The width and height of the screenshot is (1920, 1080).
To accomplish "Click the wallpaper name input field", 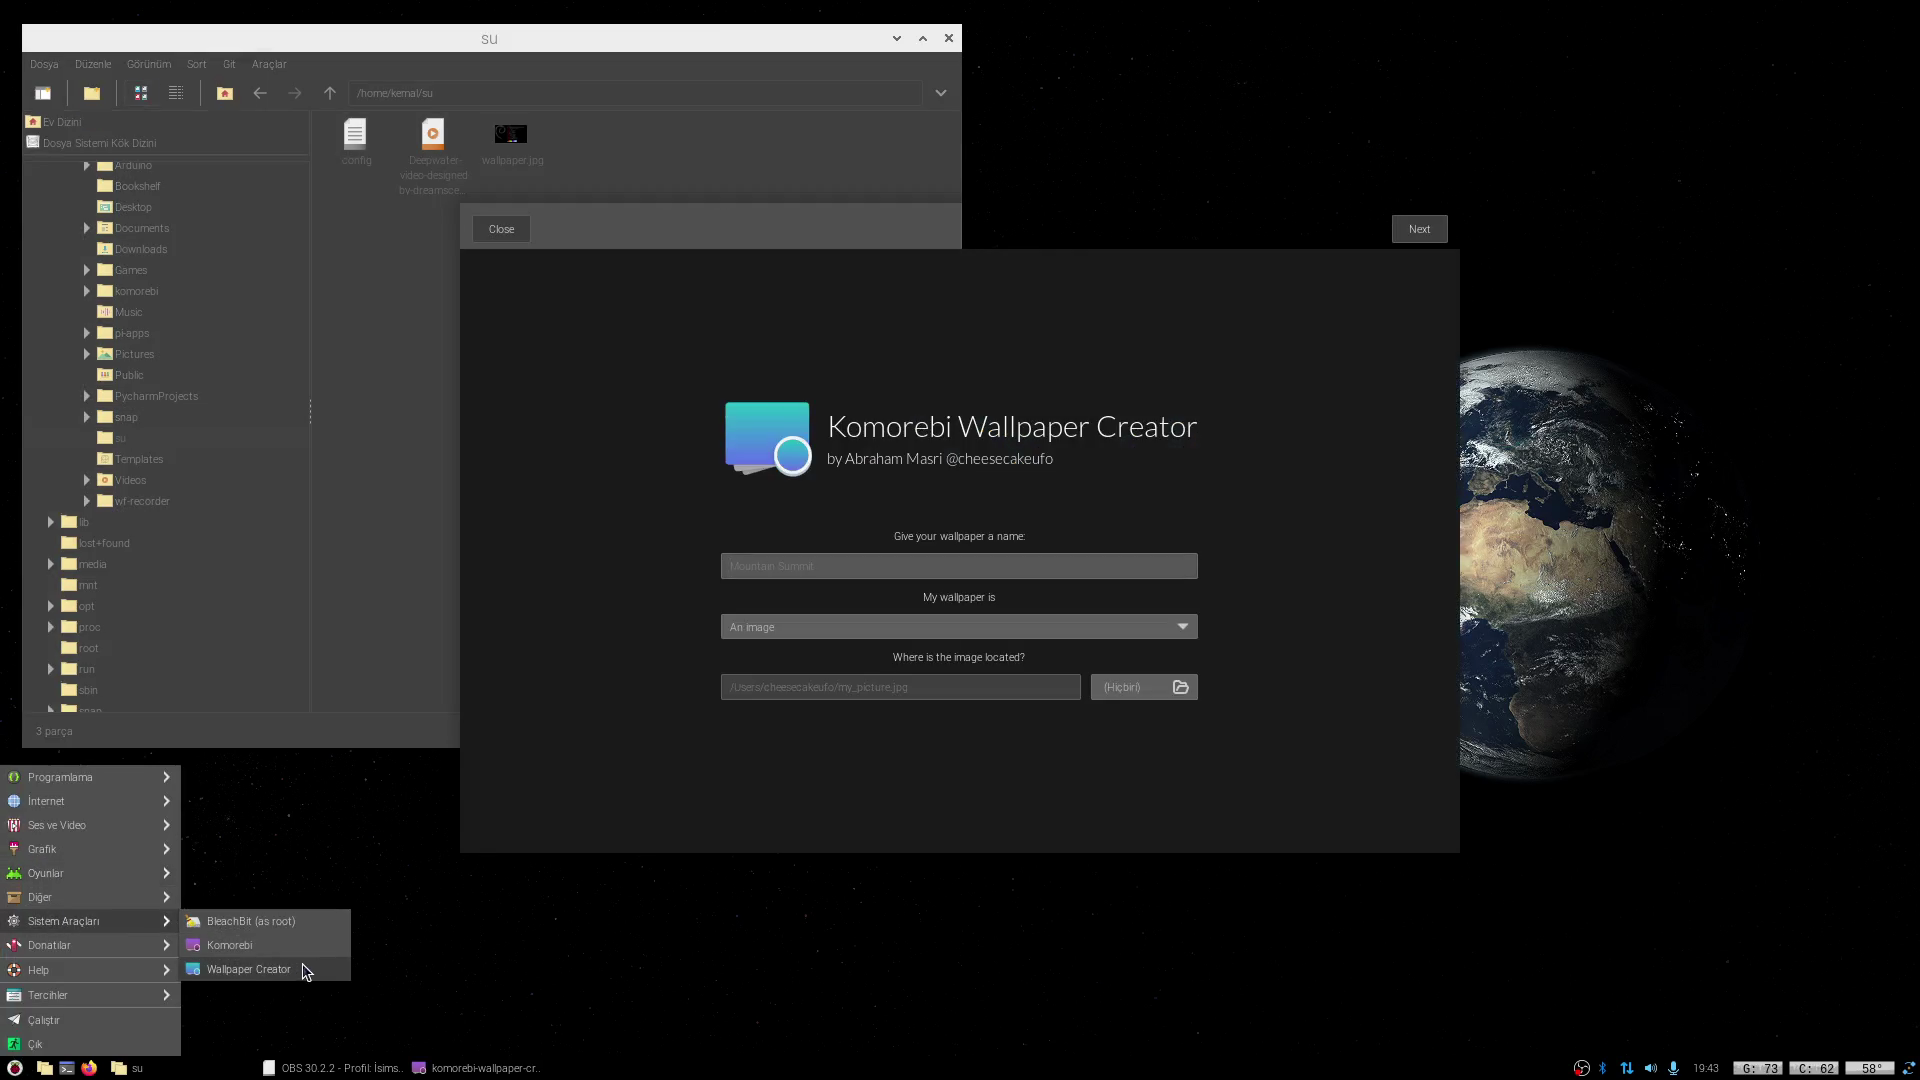I will (x=958, y=566).
